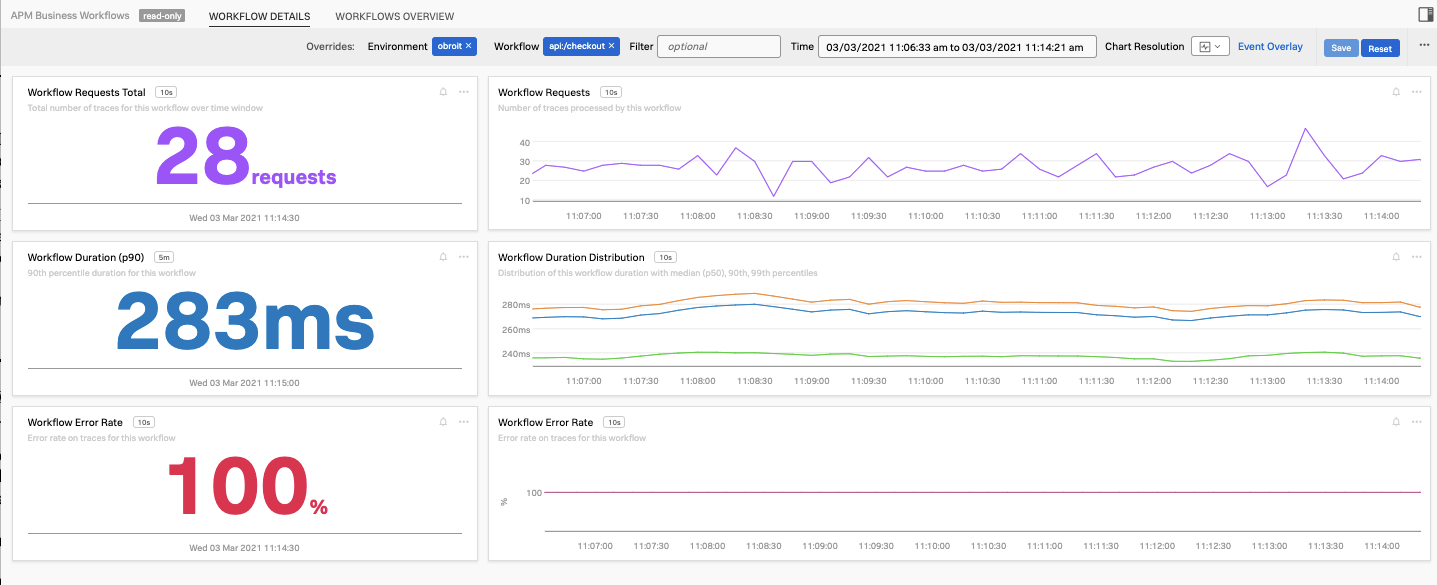
Task: Open the Time range selector
Action: (957, 46)
